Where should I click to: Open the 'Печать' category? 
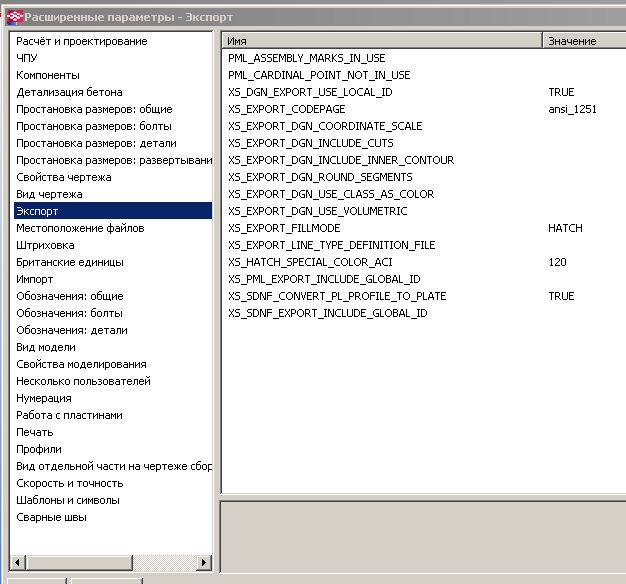click(35, 432)
